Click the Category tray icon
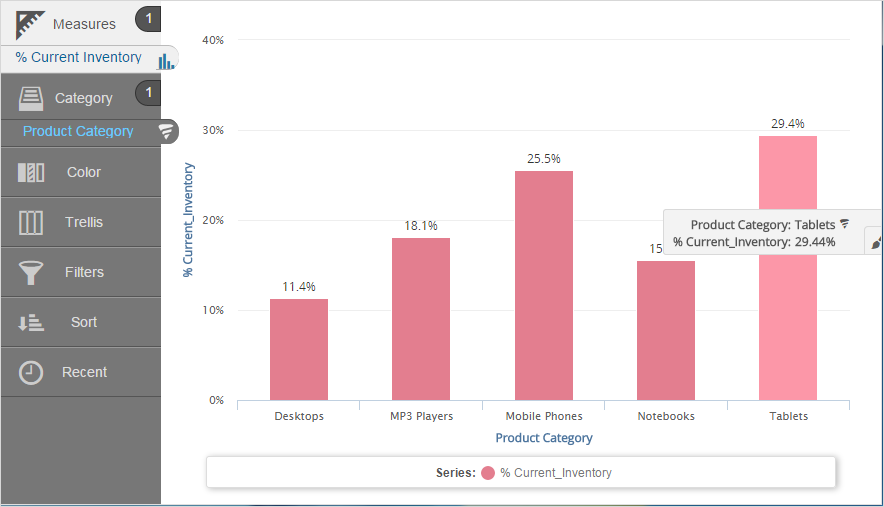 click(x=31, y=98)
